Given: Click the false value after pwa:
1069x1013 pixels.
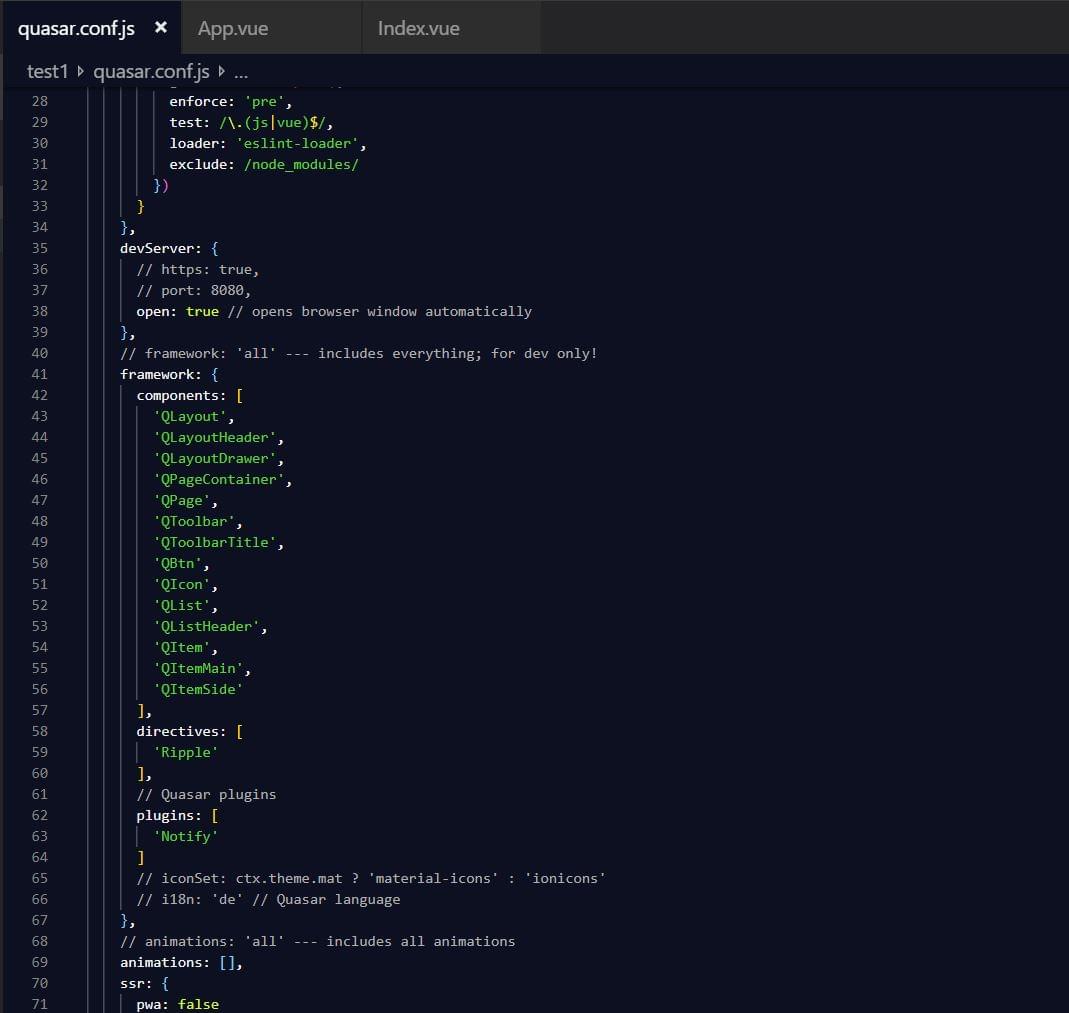Looking at the screenshot, I should click(x=198, y=1004).
